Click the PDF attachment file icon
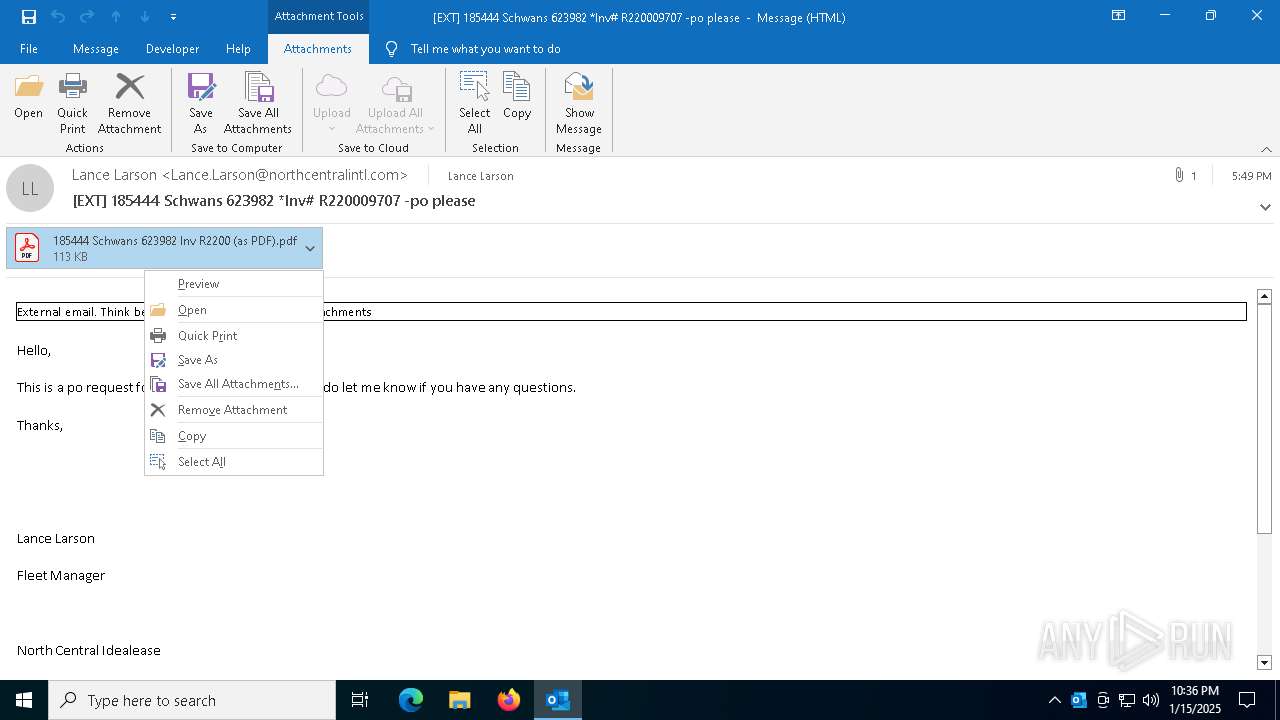The width and height of the screenshot is (1280, 720). 27,248
